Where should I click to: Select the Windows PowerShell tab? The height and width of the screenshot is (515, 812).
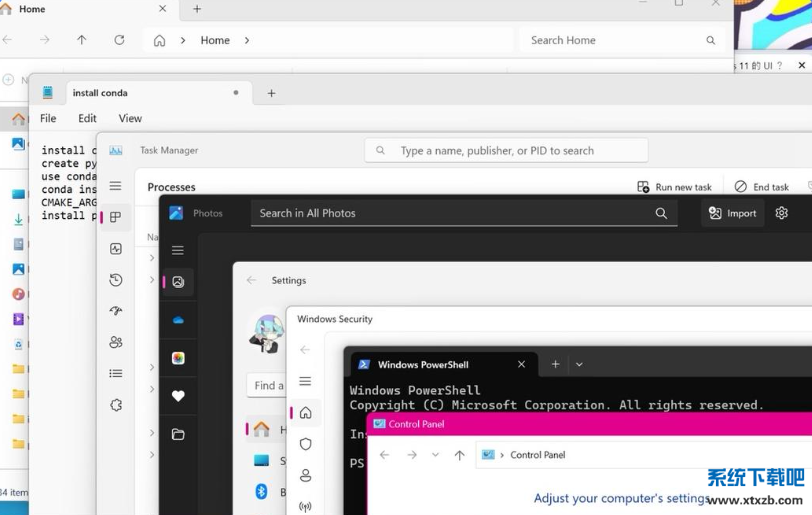[x=430, y=365]
